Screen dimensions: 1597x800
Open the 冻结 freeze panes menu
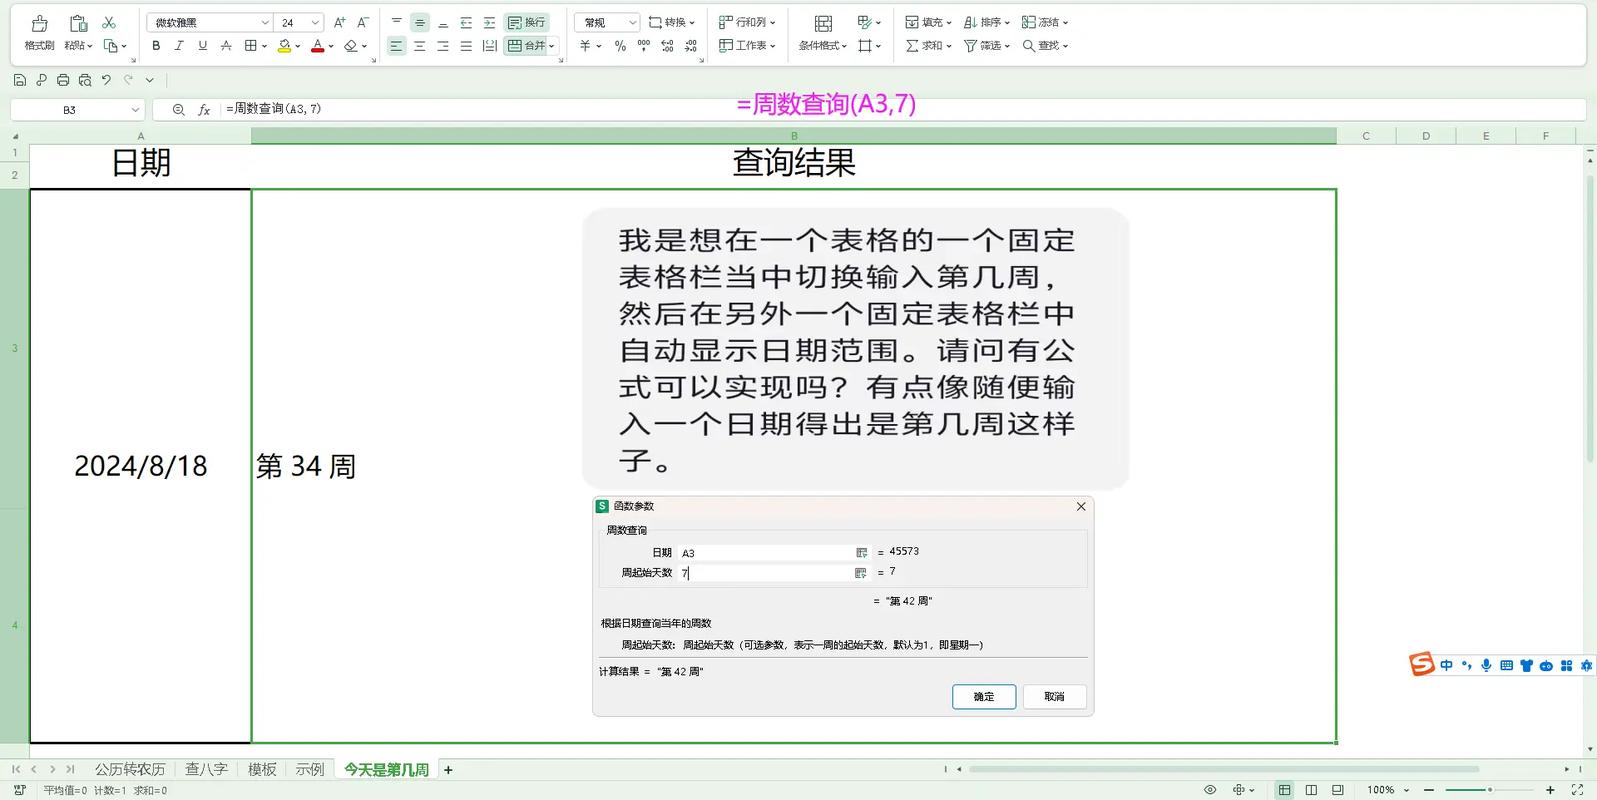click(1045, 22)
